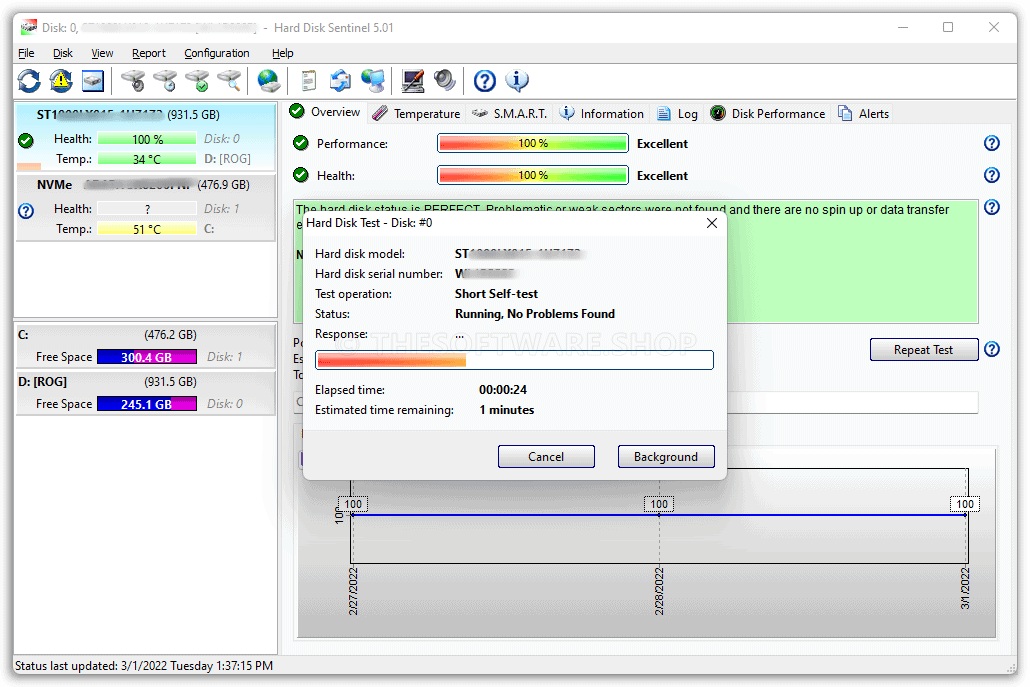Click the notepad report toolbar icon

tap(308, 81)
